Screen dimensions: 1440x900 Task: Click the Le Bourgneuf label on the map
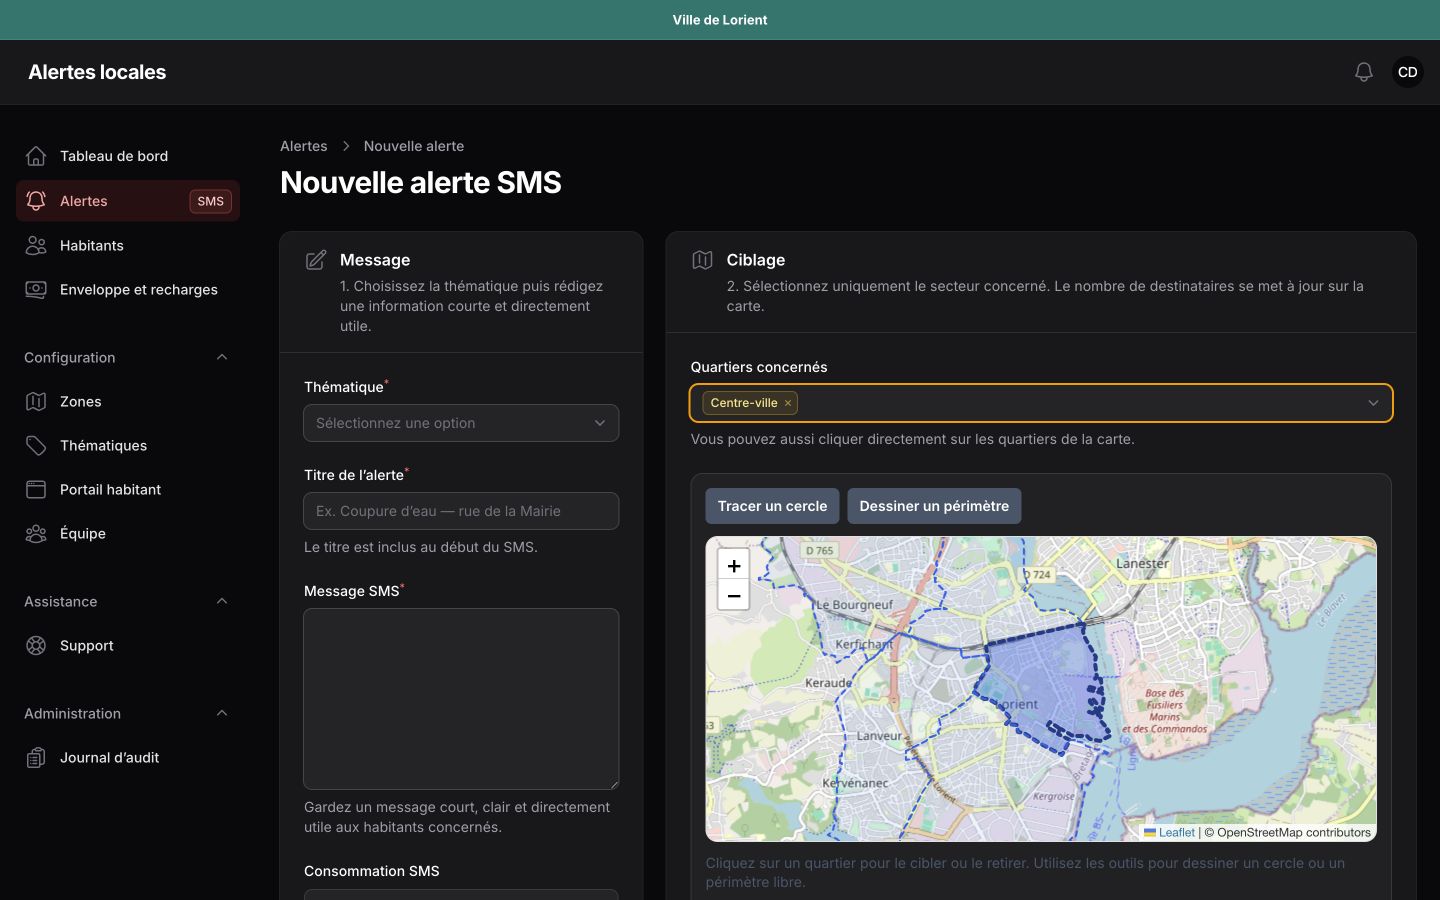pyautogui.click(x=854, y=605)
